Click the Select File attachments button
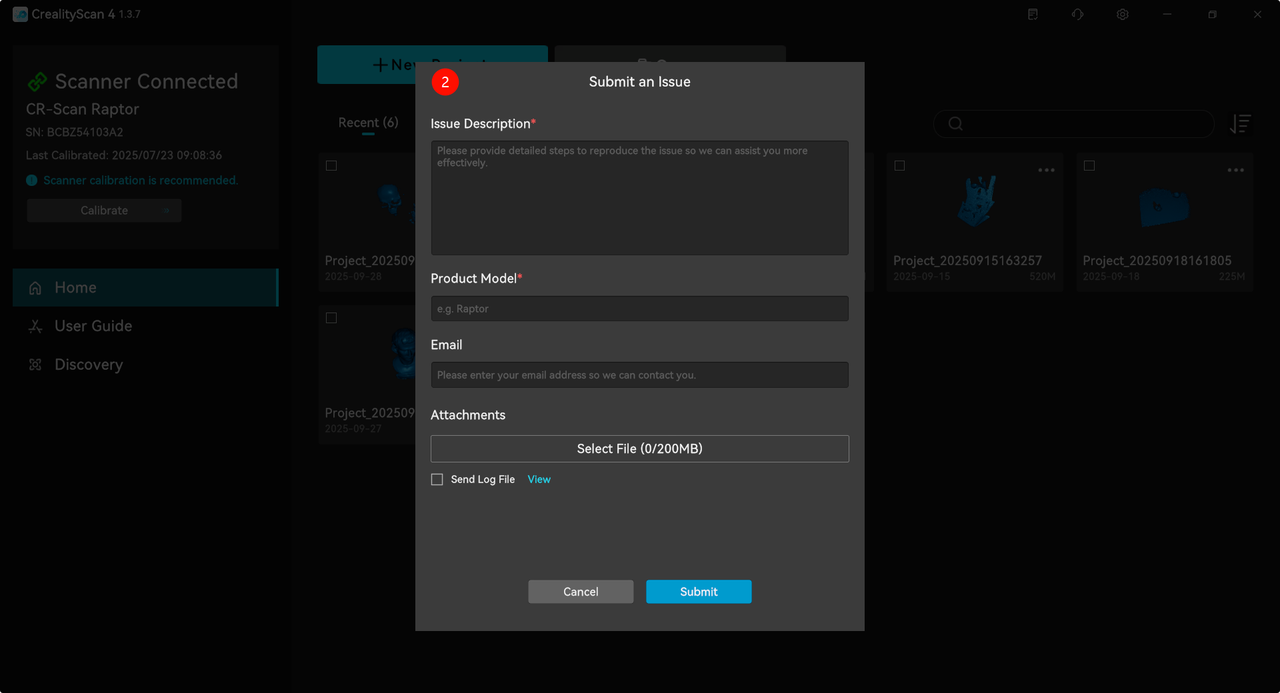Viewport: 1280px width, 693px height. pos(639,449)
